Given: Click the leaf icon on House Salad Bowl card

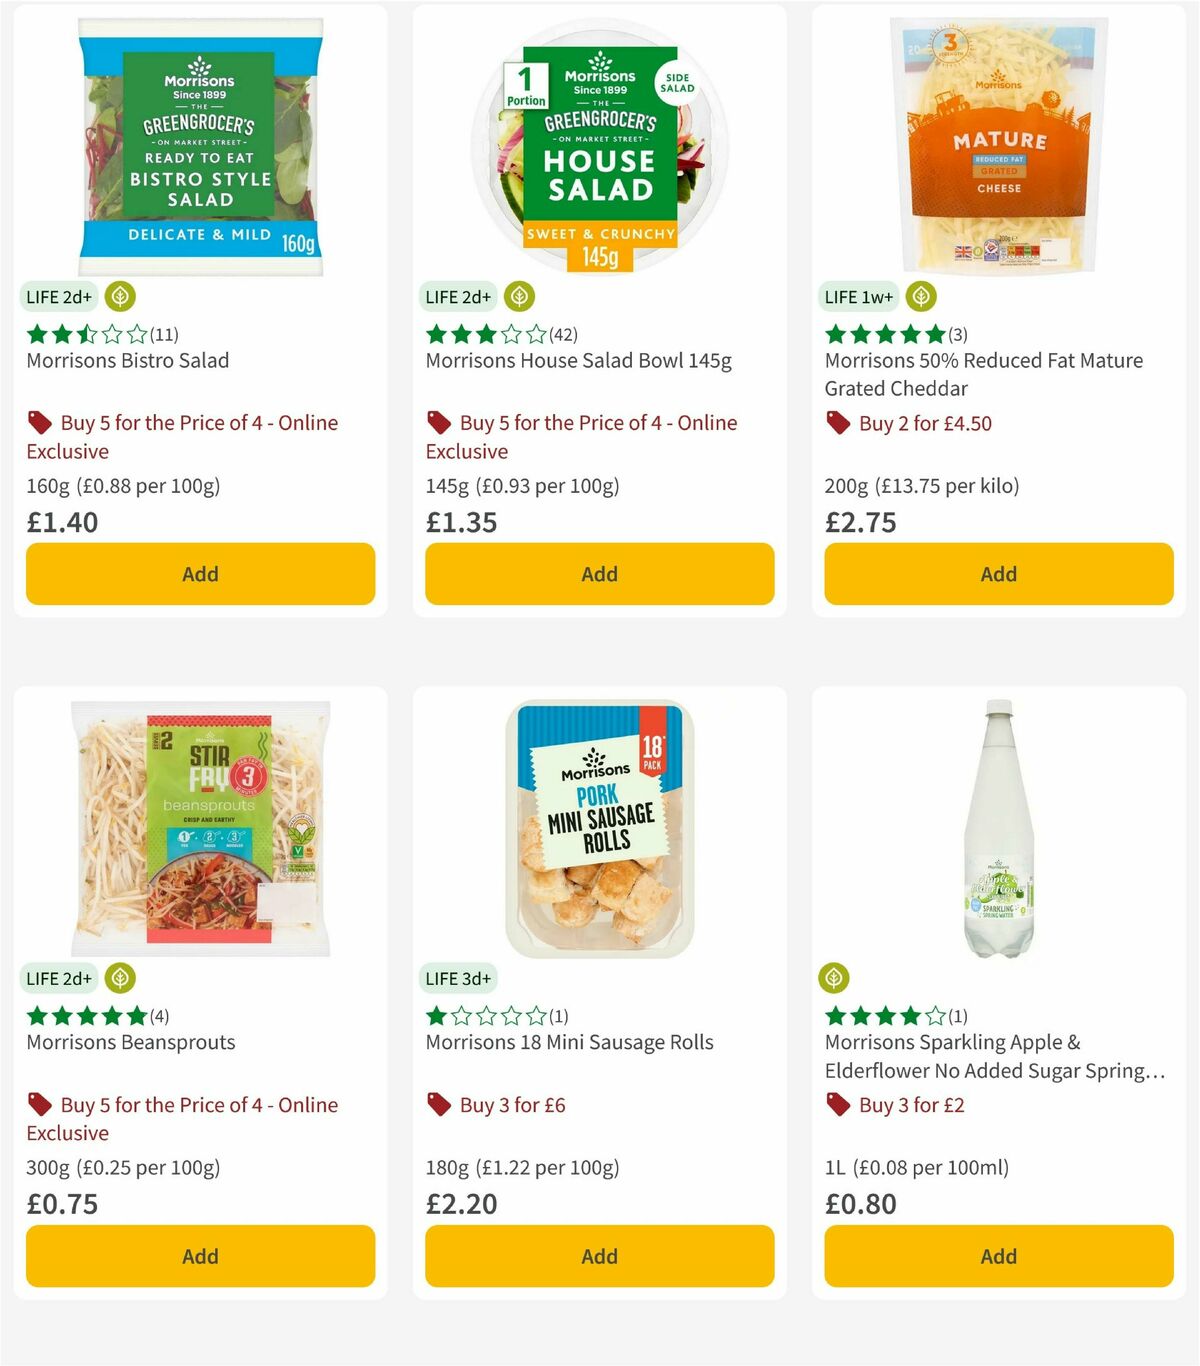Looking at the screenshot, I should (x=518, y=296).
